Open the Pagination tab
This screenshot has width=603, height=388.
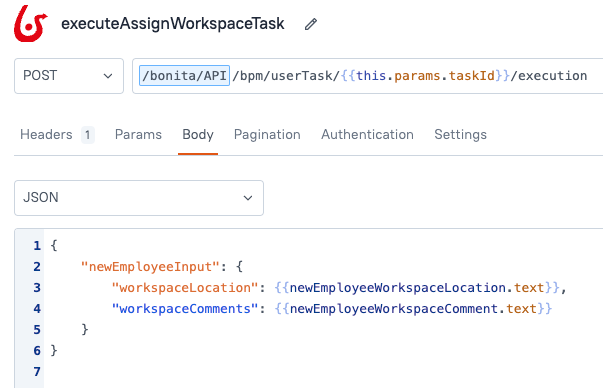(x=267, y=135)
